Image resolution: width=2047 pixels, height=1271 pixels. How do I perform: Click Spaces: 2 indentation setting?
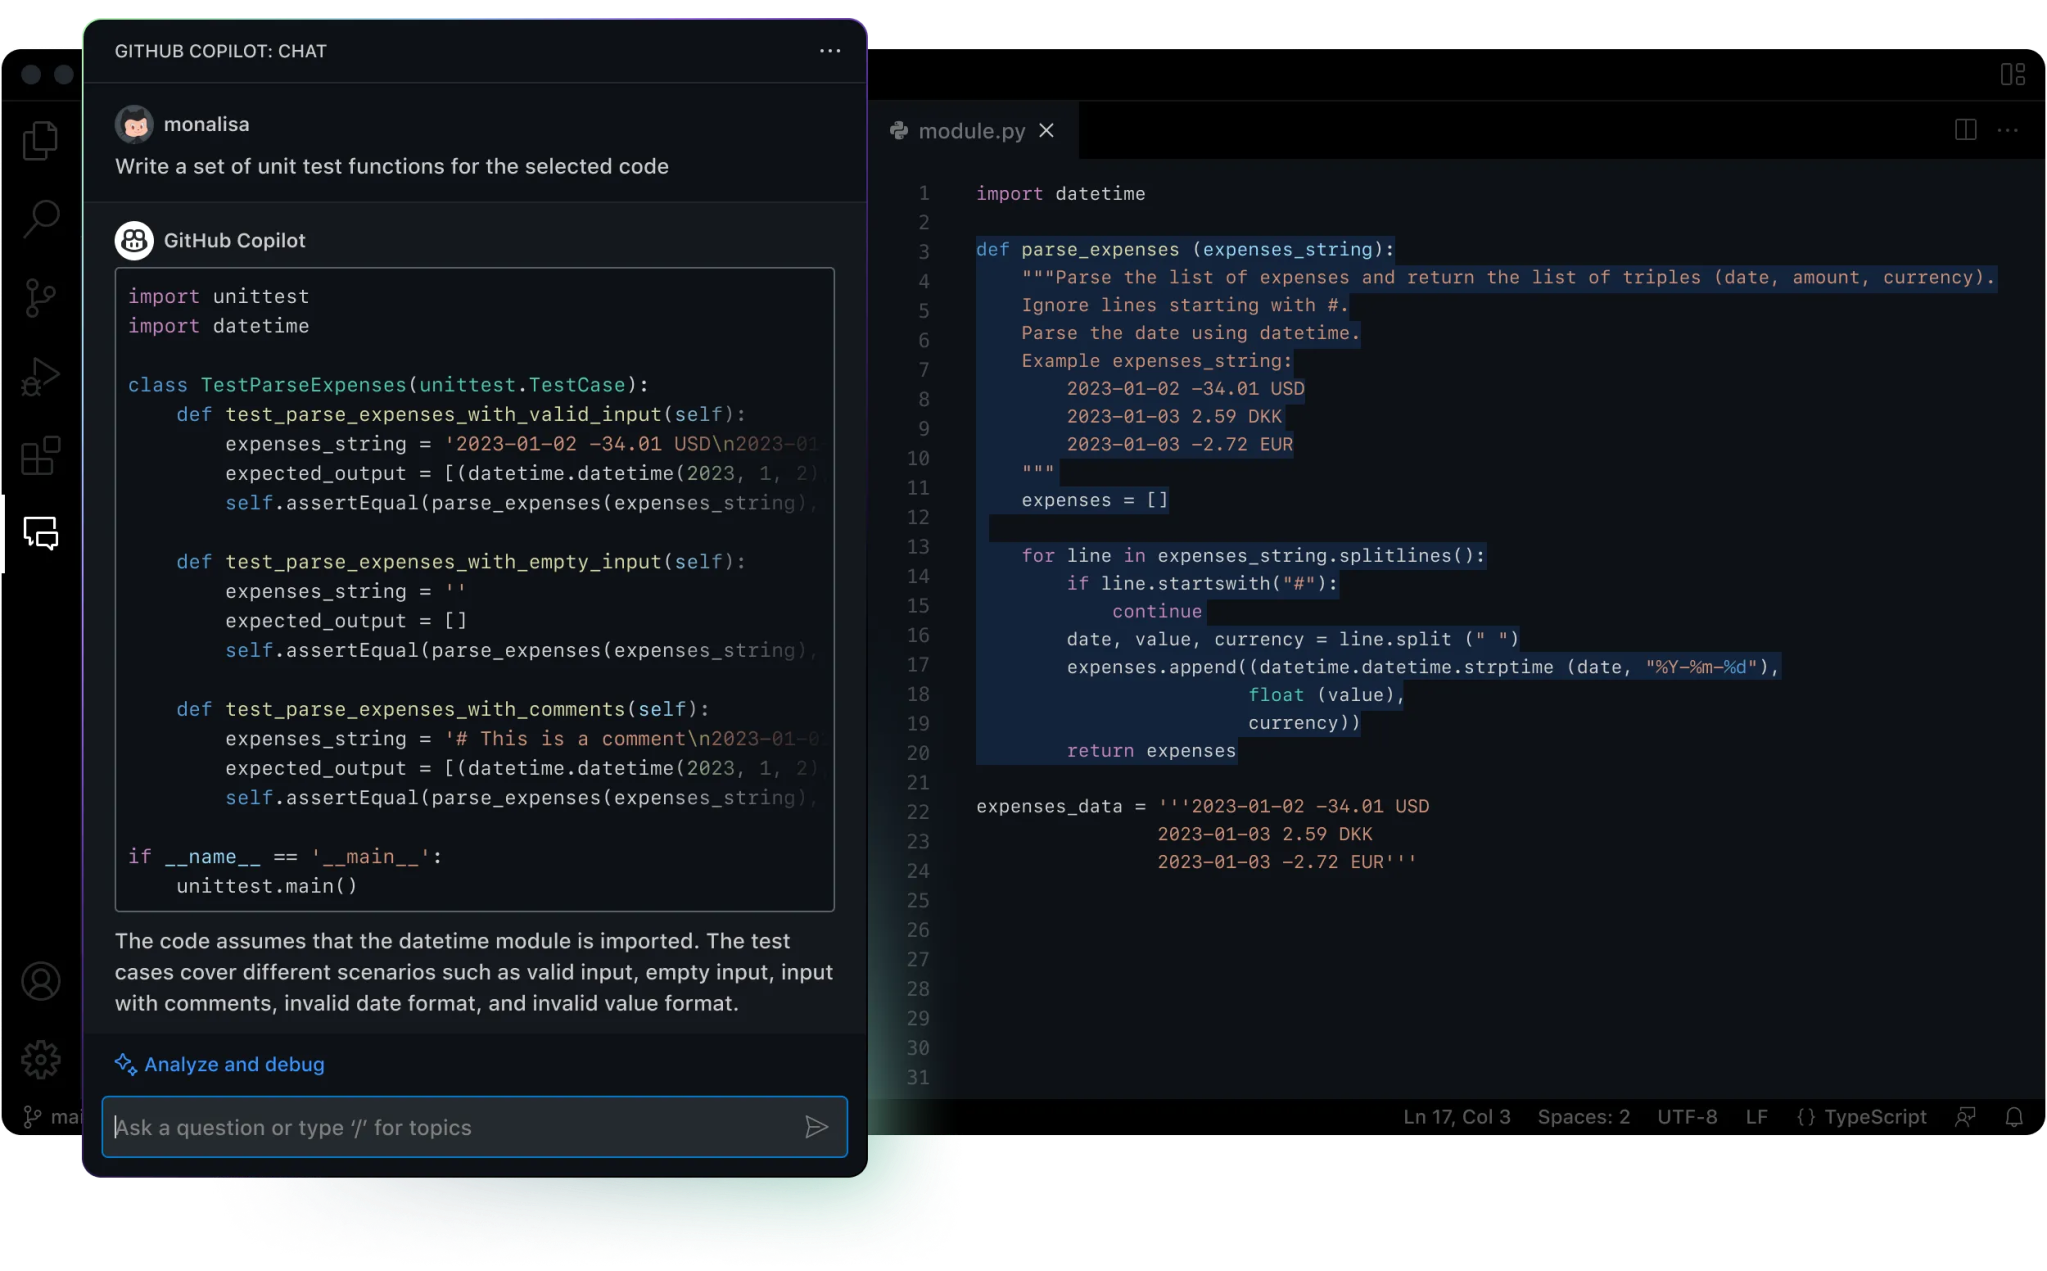click(x=1583, y=1117)
